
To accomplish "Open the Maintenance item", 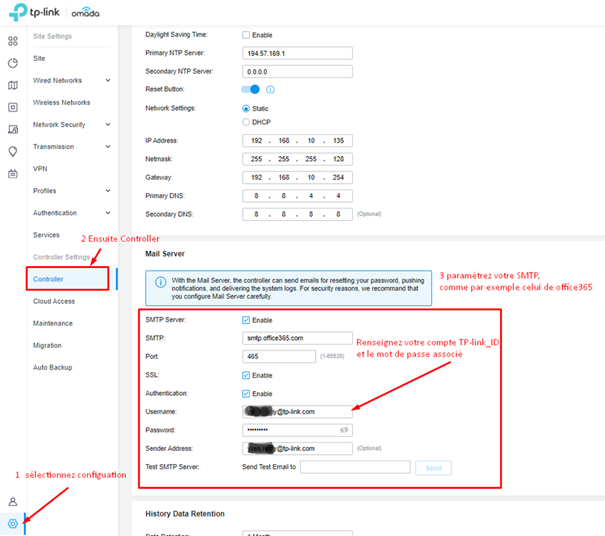I will pyautogui.click(x=52, y=323).
